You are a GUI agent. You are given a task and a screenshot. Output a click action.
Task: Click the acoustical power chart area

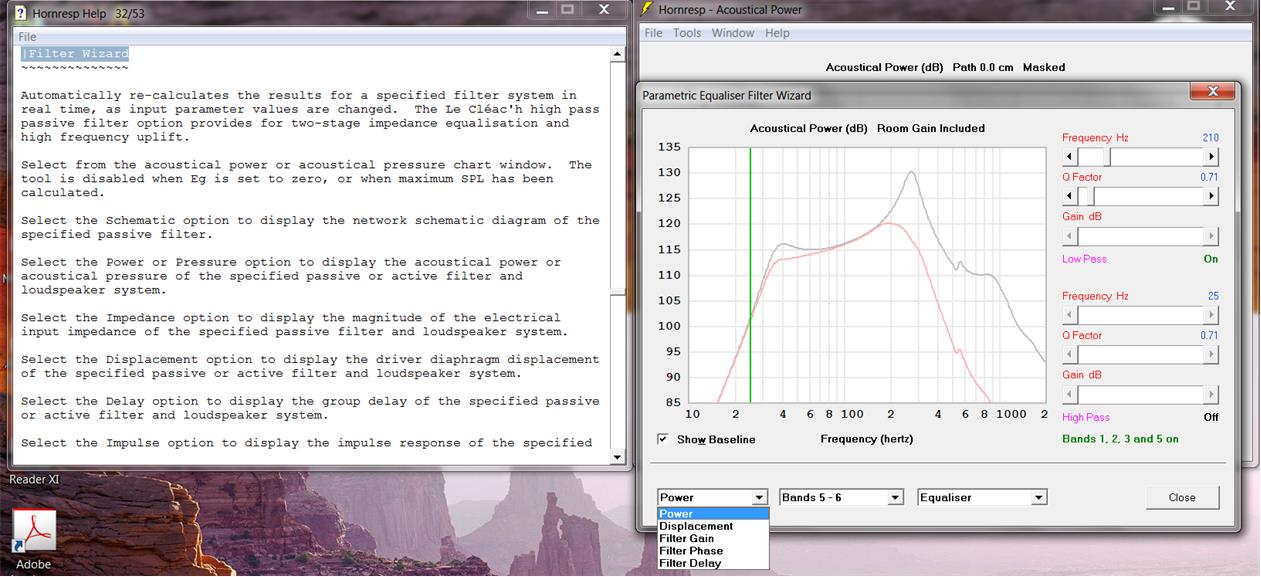click(x=868, y=275)
